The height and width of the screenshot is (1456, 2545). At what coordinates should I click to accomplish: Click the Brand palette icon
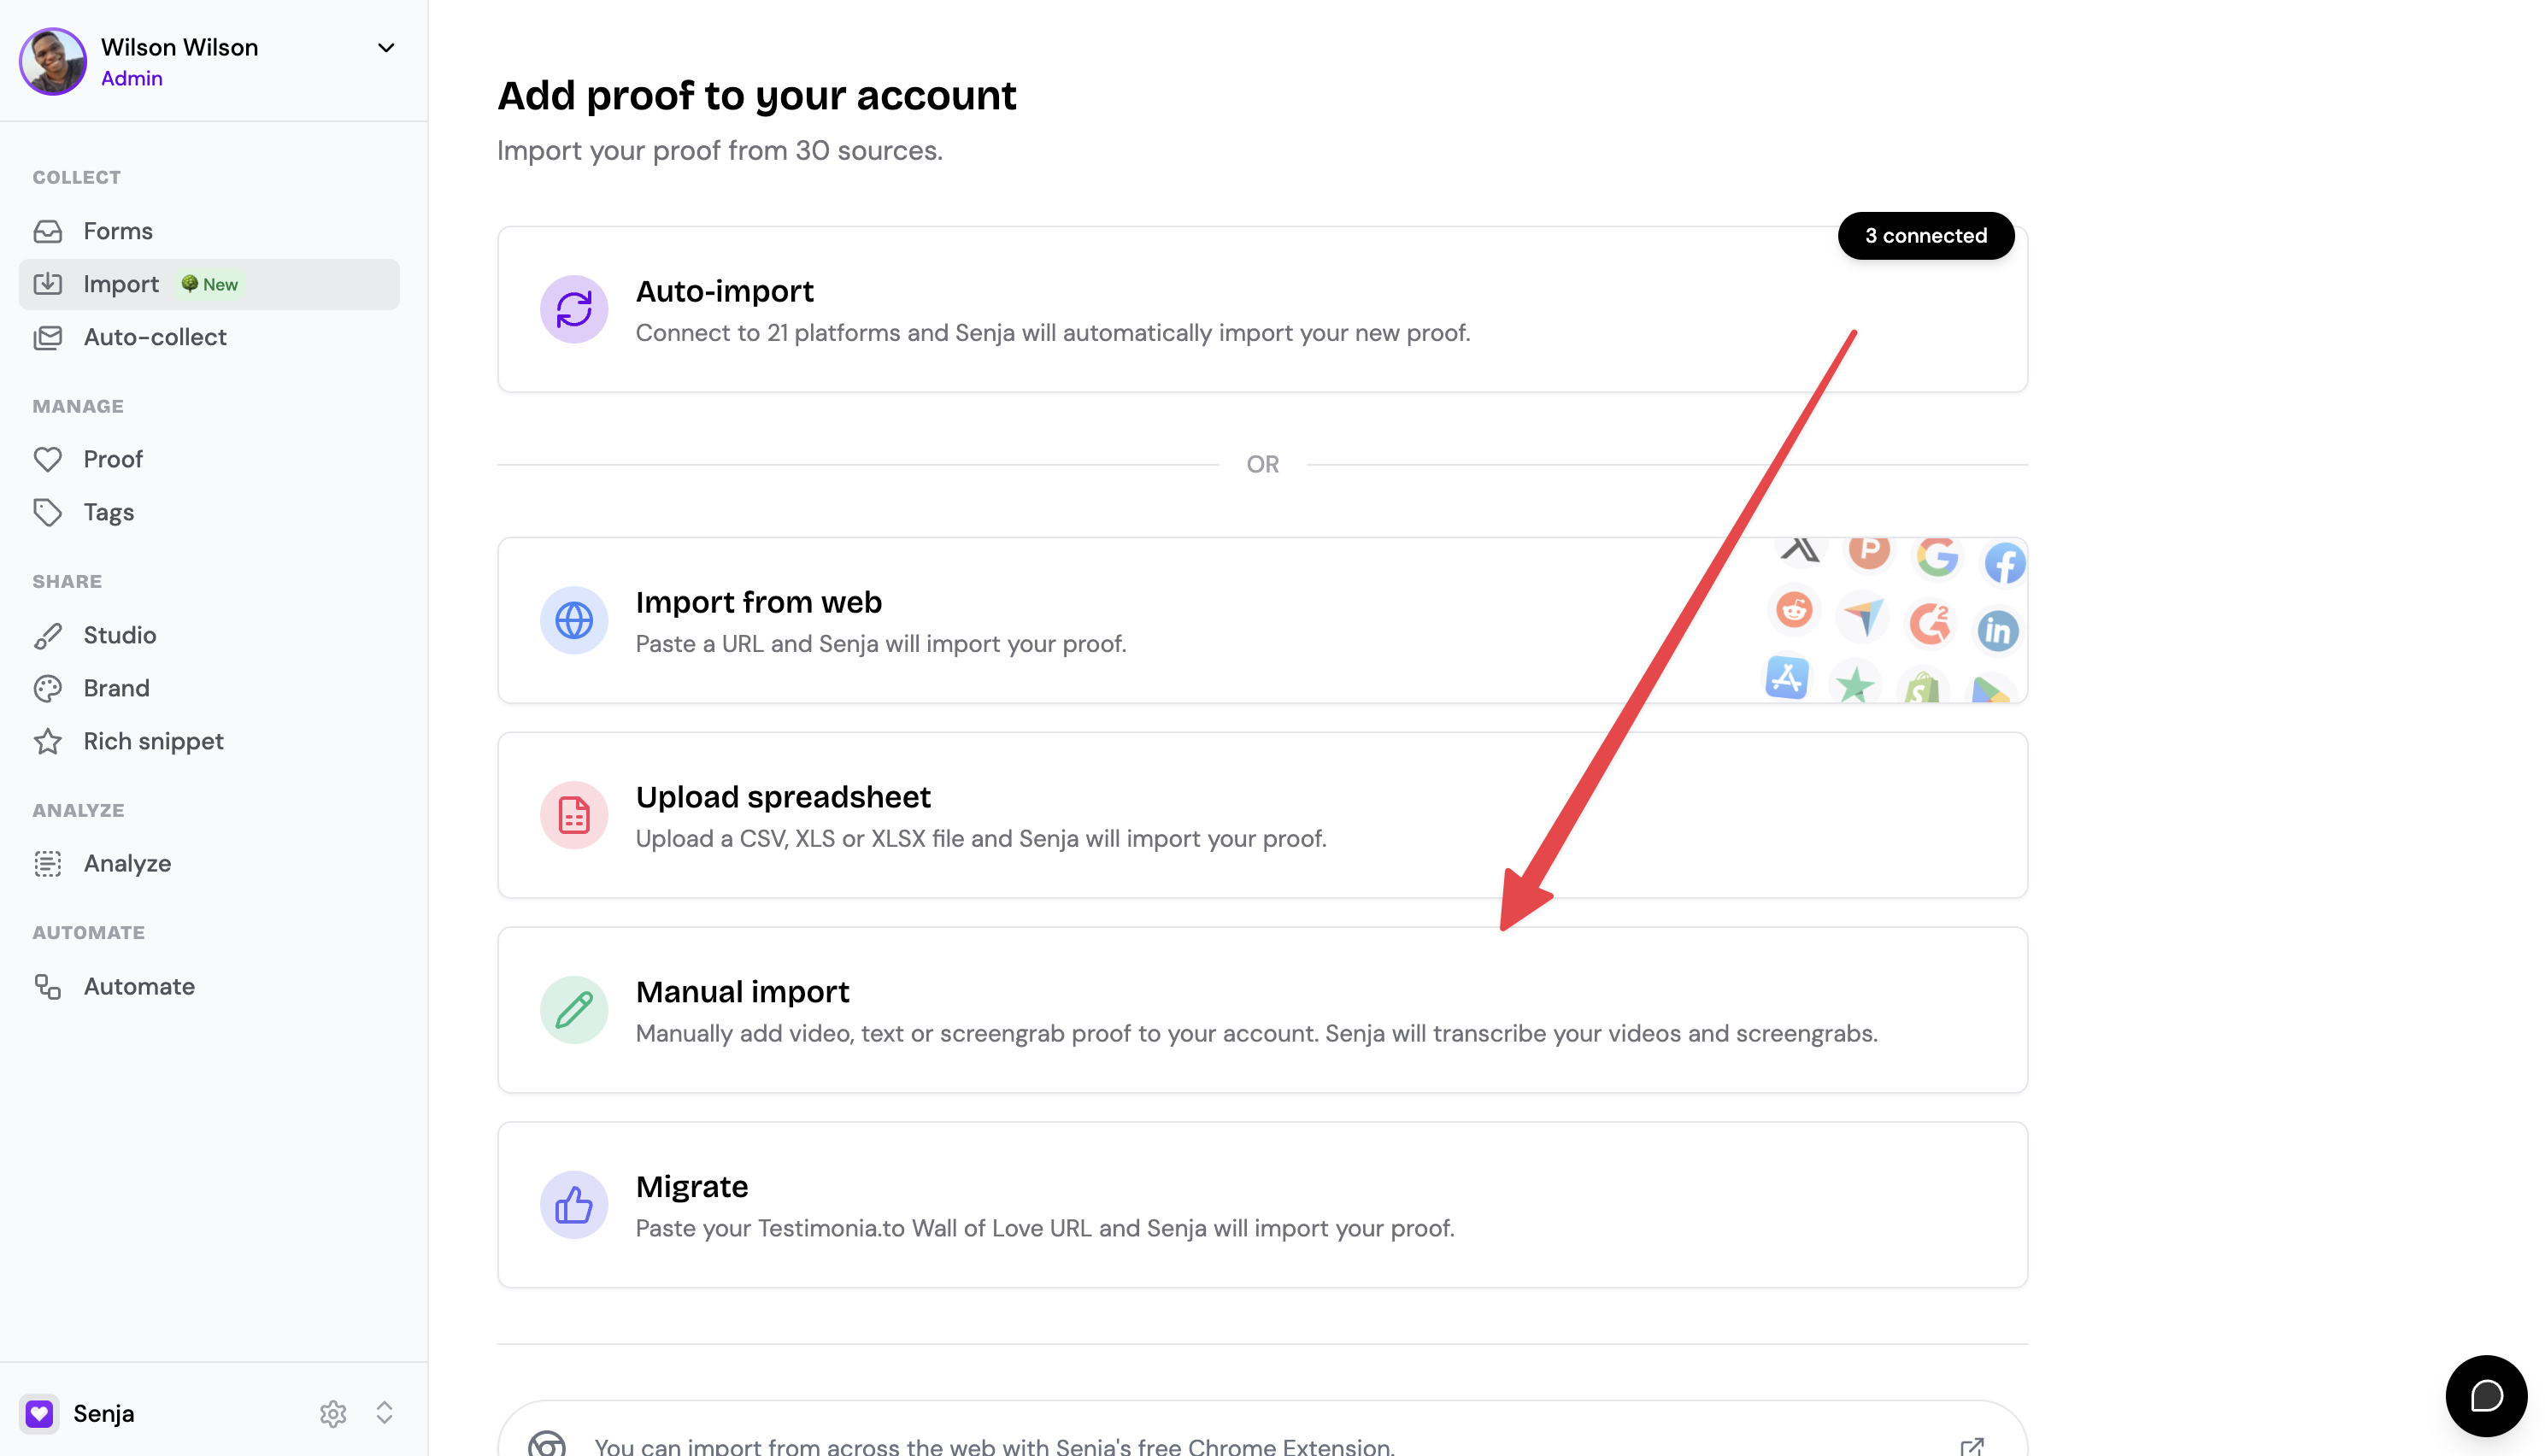click(x=47, y=688)
